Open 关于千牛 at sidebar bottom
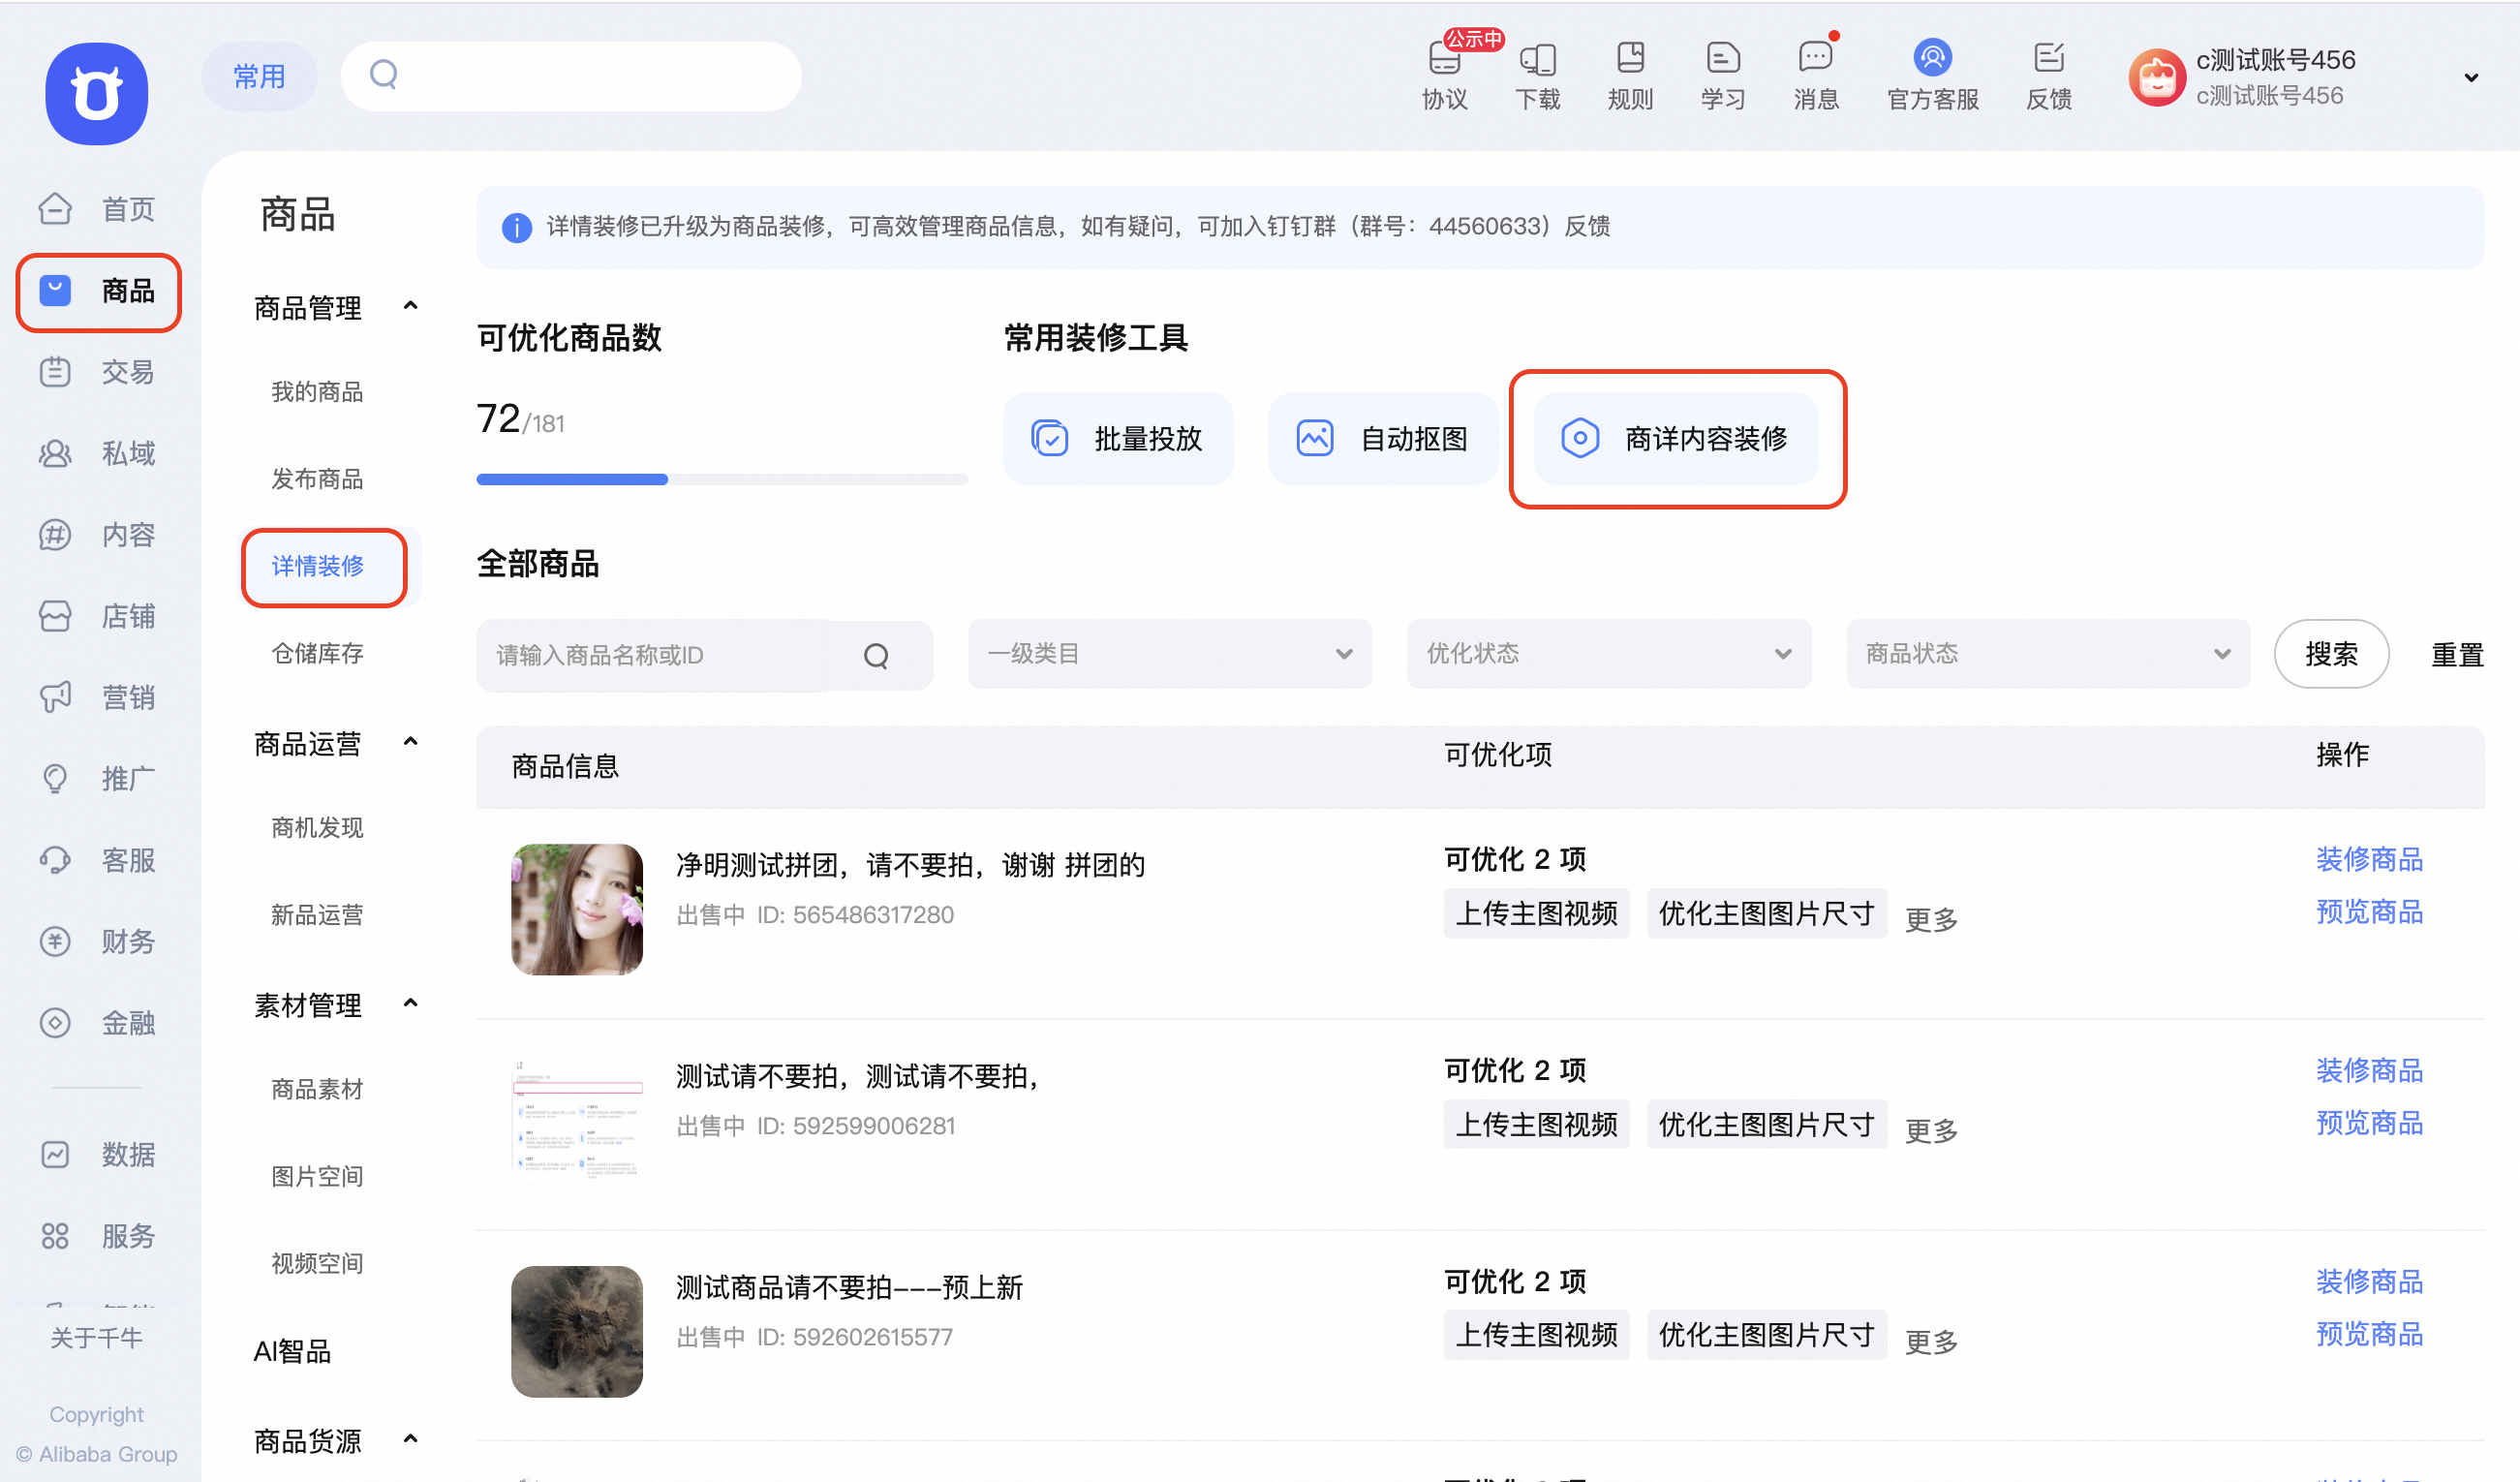The image size is (2520, 1482). click(x=97, y=1337)
